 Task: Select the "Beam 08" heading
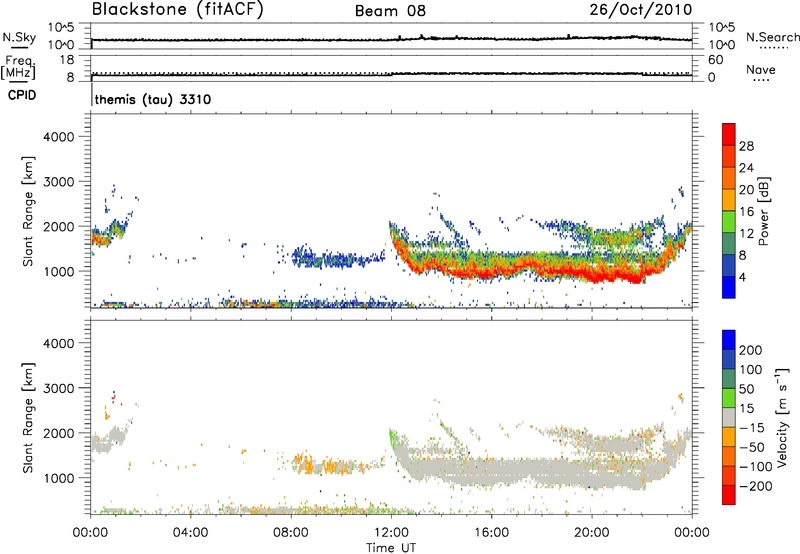(390, 11)
